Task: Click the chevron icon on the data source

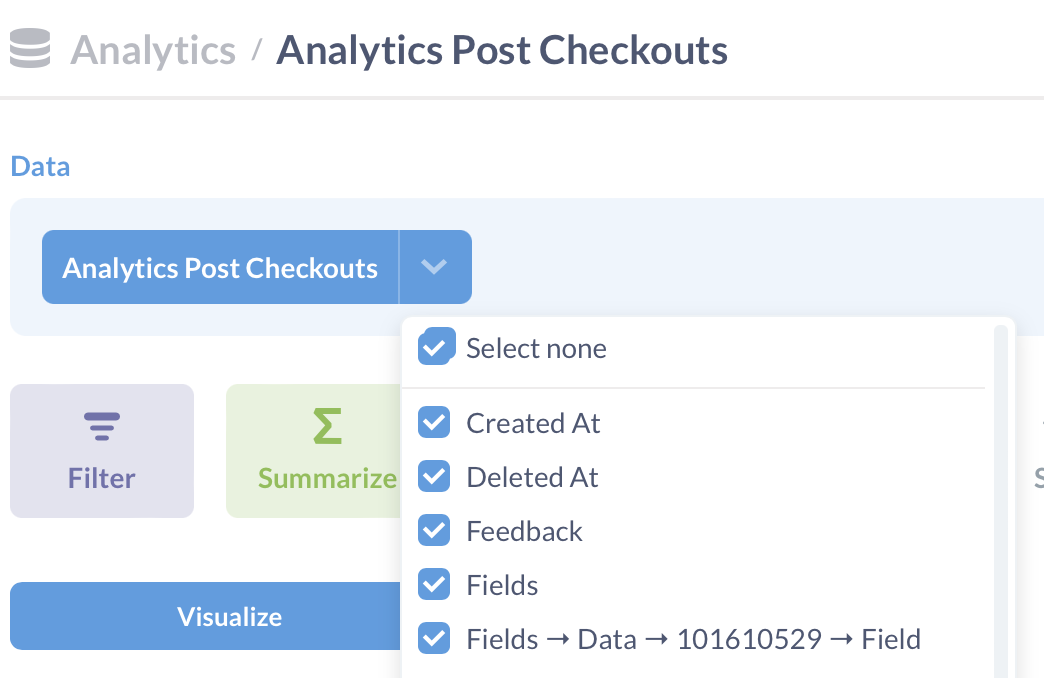Action: click(434, 267)
